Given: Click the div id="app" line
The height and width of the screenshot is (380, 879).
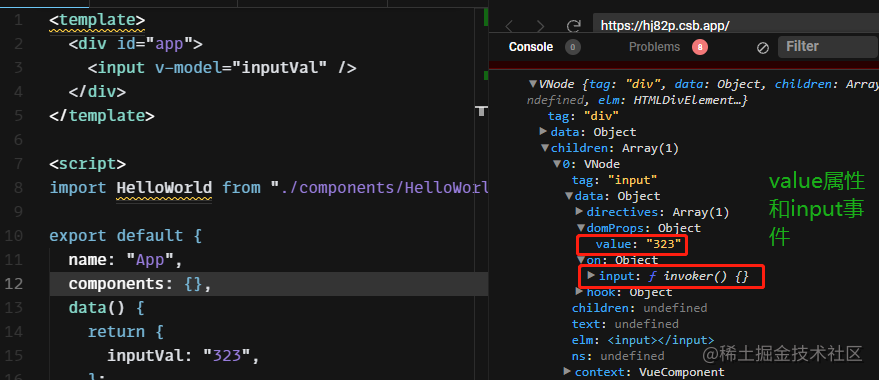Looking at the screenshot, I should (135, 44).
